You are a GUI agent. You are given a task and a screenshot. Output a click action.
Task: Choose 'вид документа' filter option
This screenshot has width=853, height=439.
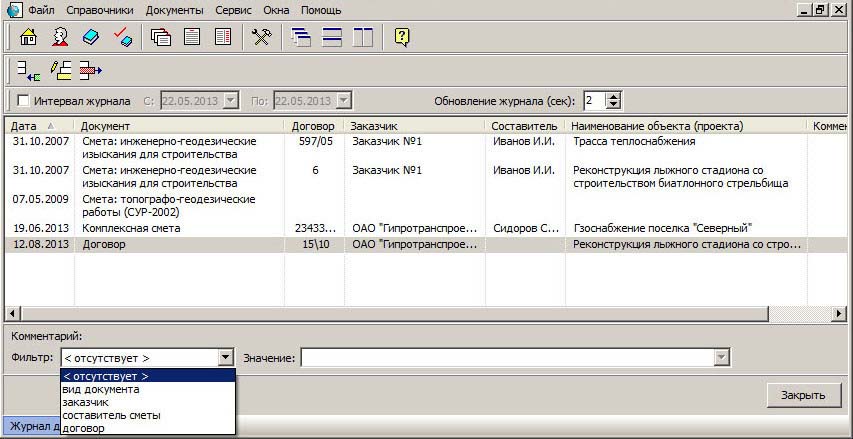148,389
